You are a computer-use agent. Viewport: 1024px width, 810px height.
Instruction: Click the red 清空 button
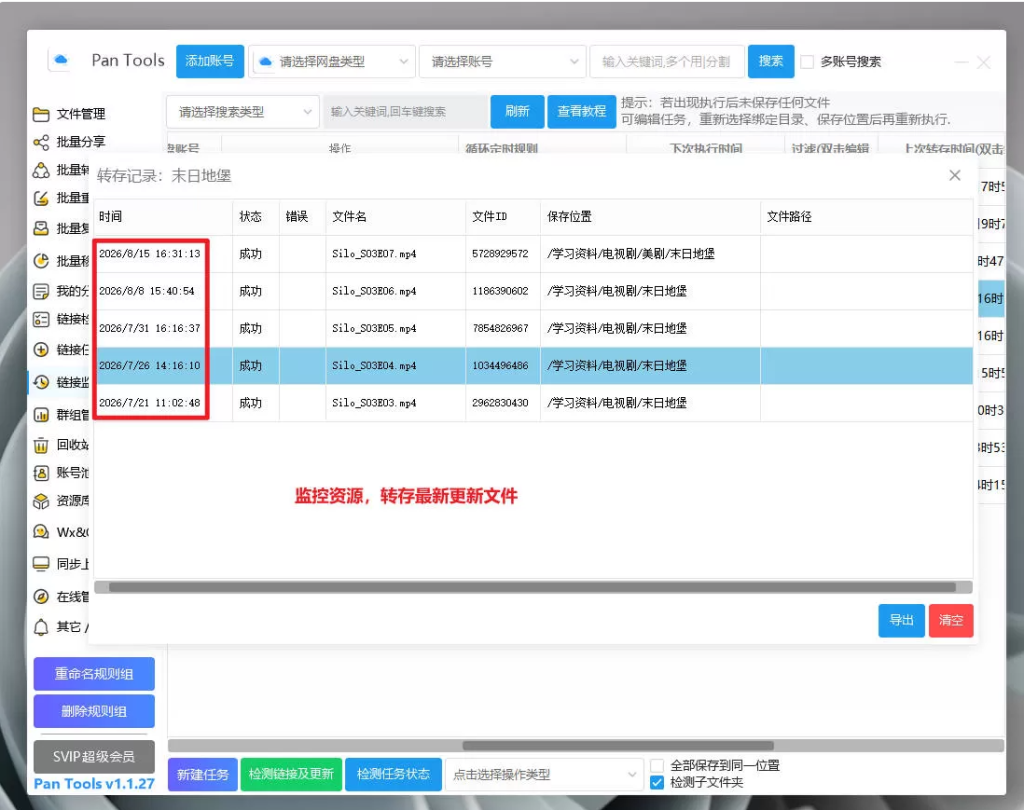coord(951,621)
